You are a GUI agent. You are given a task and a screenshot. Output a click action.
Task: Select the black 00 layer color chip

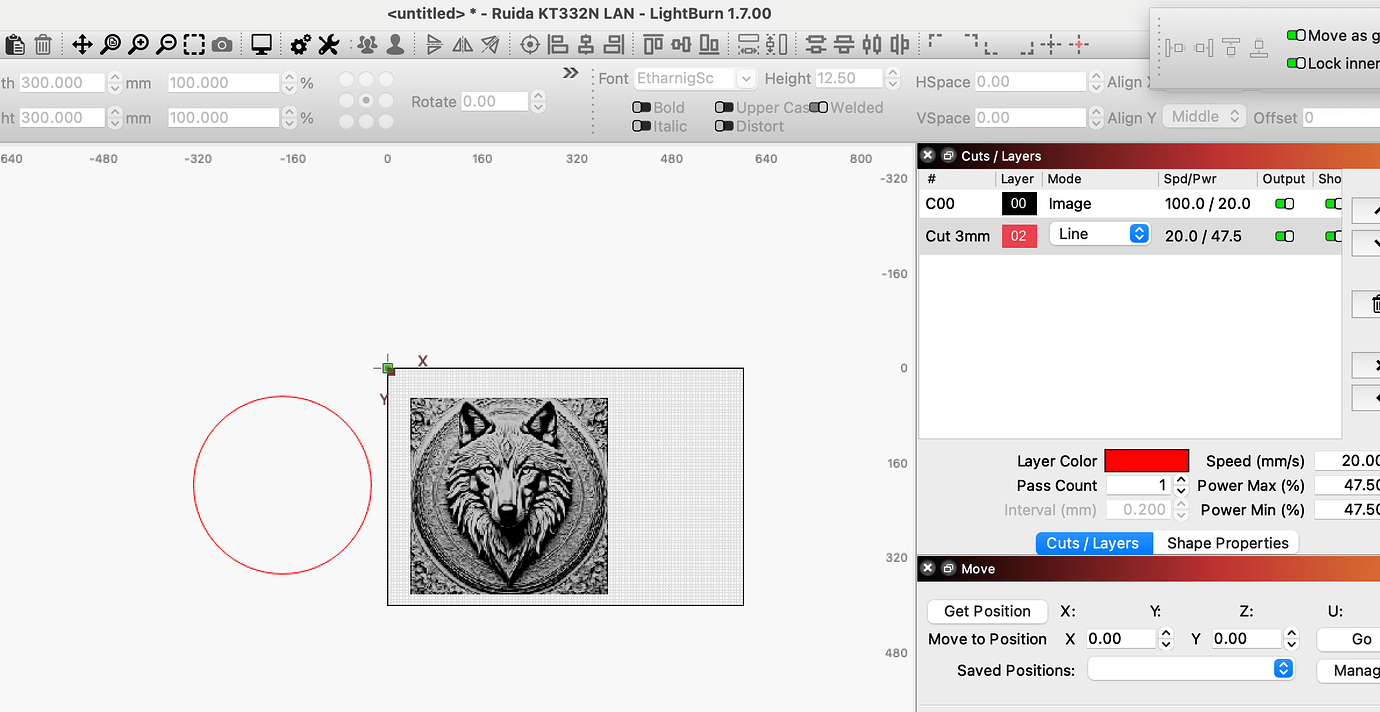[1019, 204]
